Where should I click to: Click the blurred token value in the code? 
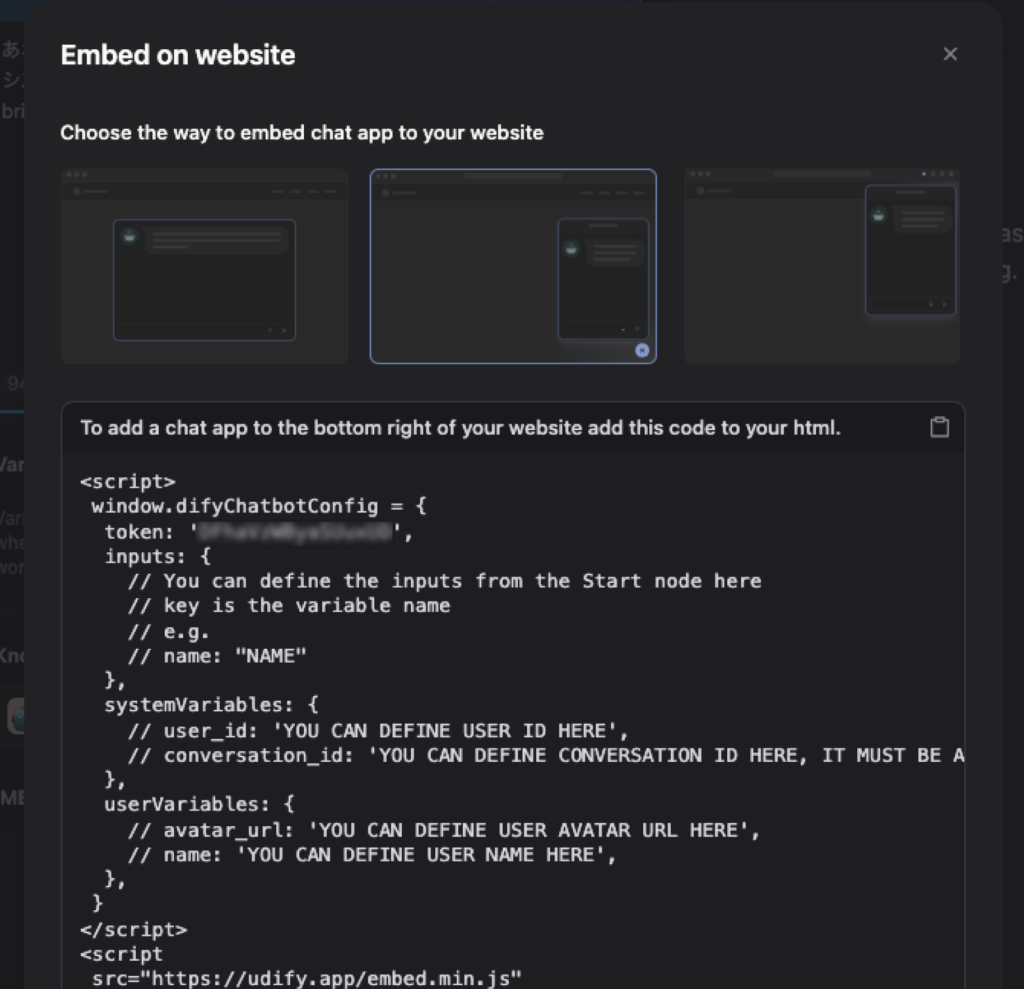297,532
